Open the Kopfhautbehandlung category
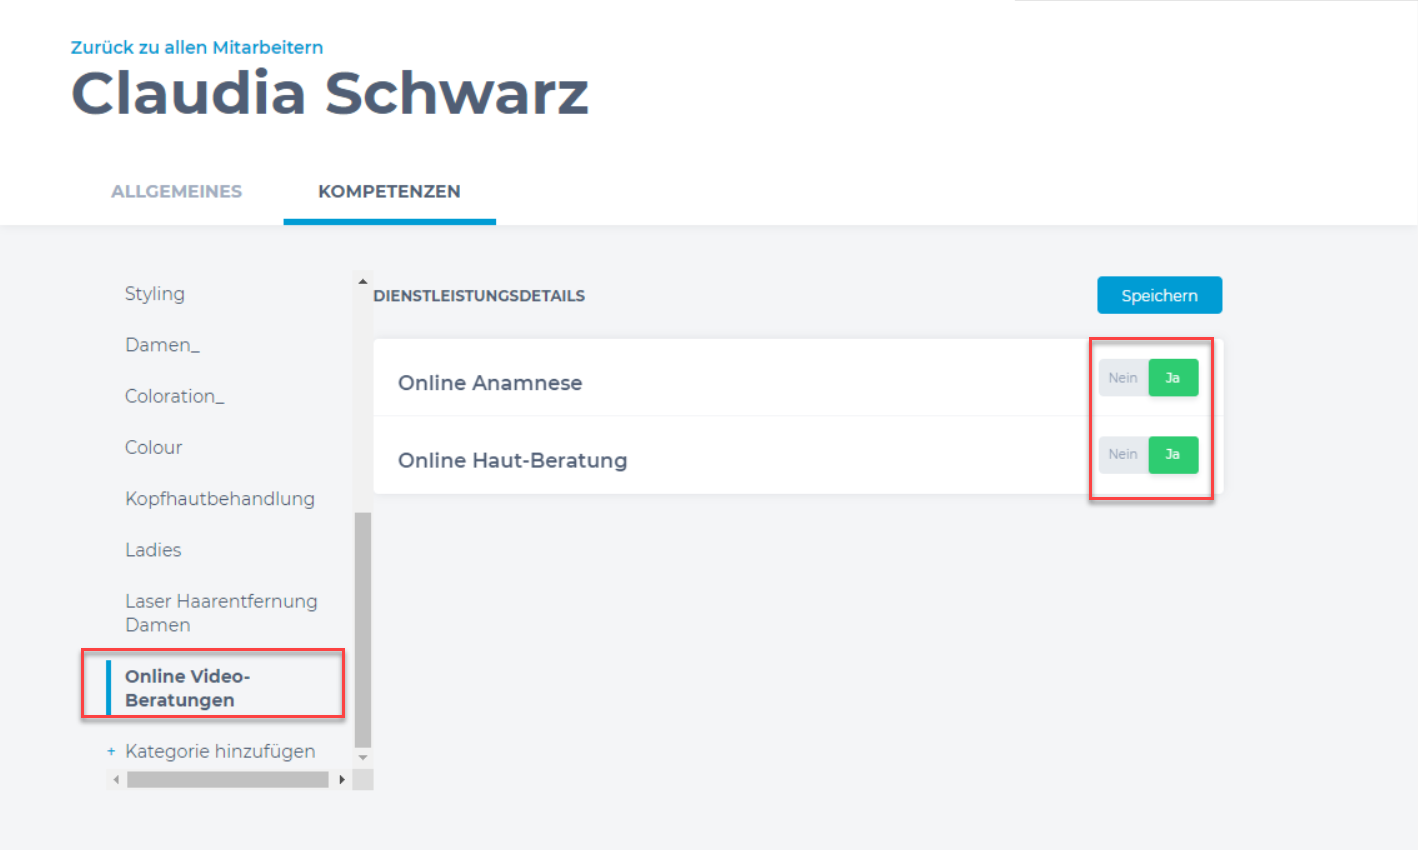Screen dimensions: 1418x850 coord(220,498)
